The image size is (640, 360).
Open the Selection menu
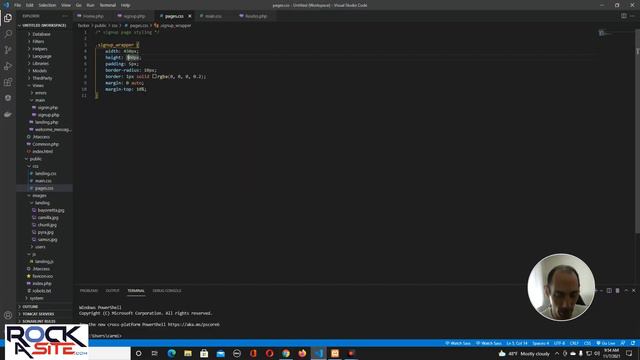tap(47, 5)
